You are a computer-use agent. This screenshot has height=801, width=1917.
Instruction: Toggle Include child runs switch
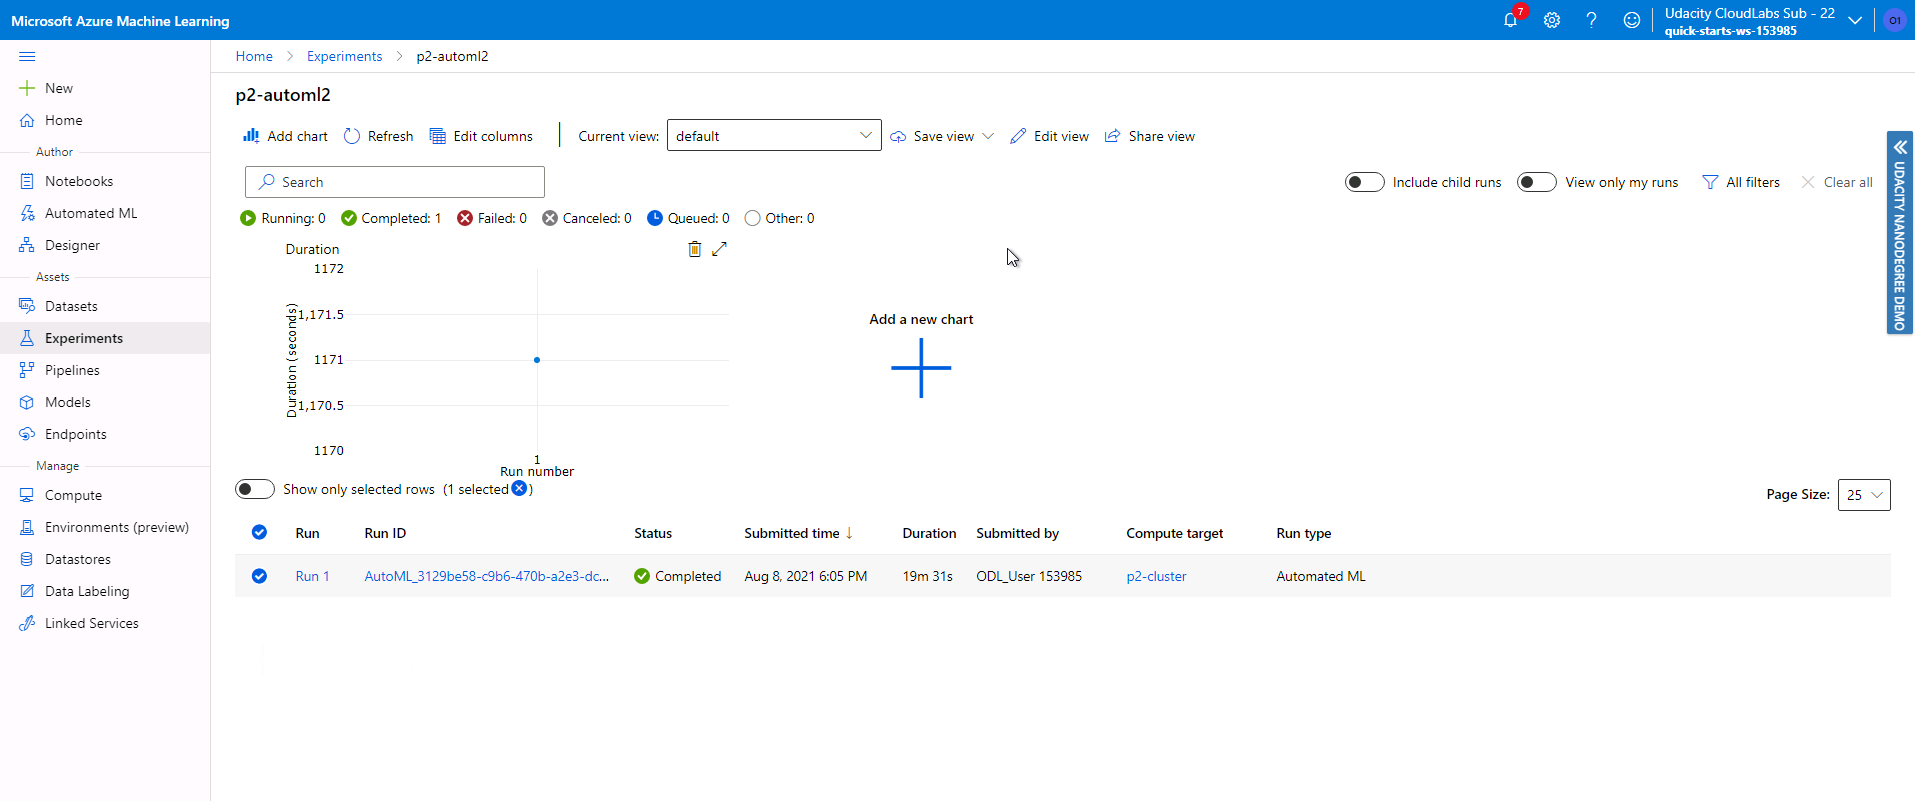[x=1364, y=182]
